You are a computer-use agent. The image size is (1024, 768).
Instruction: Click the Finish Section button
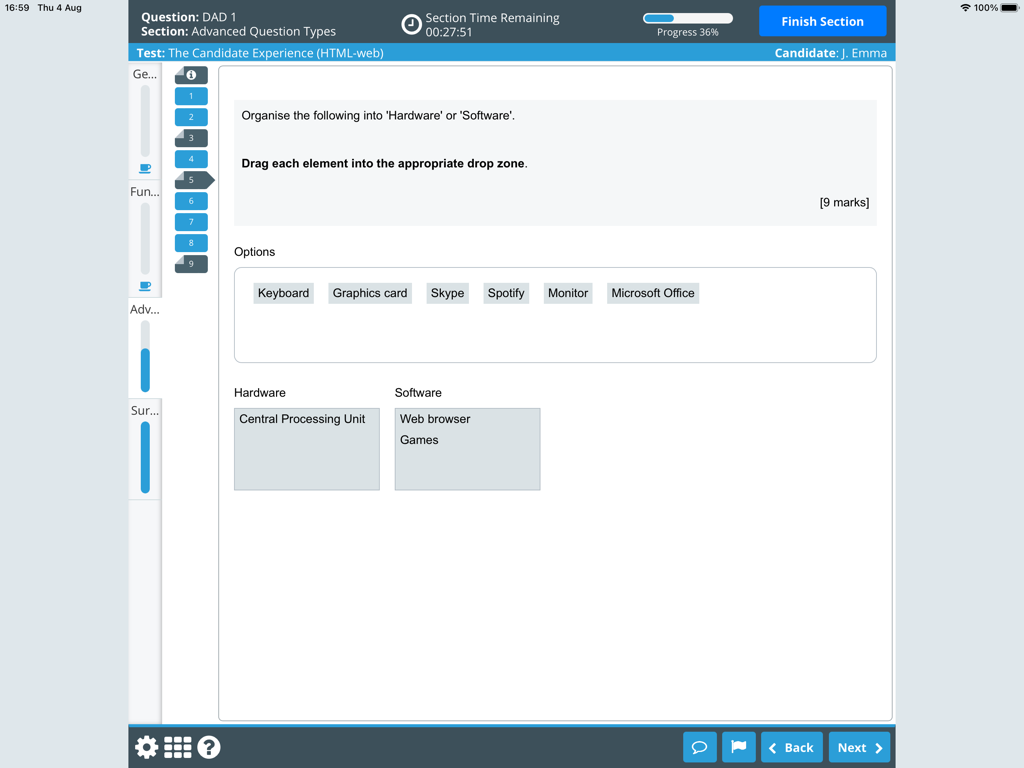click(x=822, y=21)
